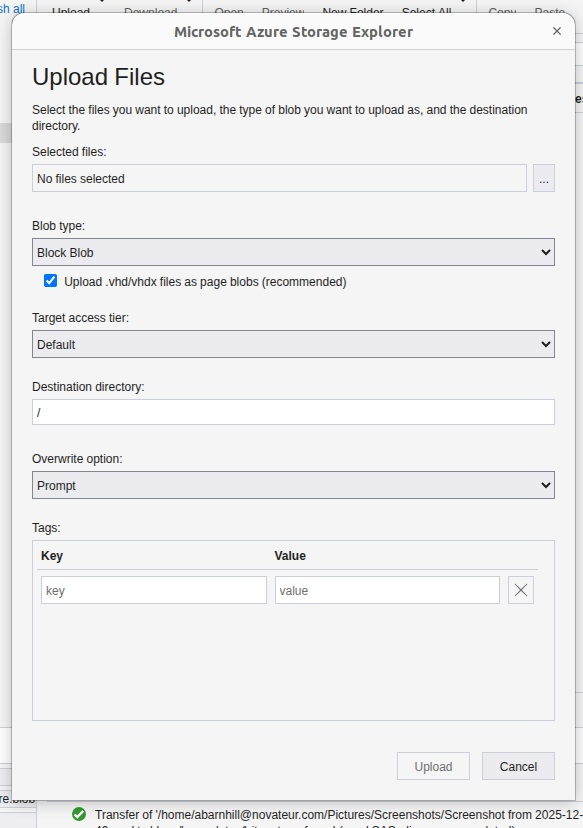This screenshot has height=828, width=583.
Task: Click the transfer status message text
Action: tap(338, 815)
